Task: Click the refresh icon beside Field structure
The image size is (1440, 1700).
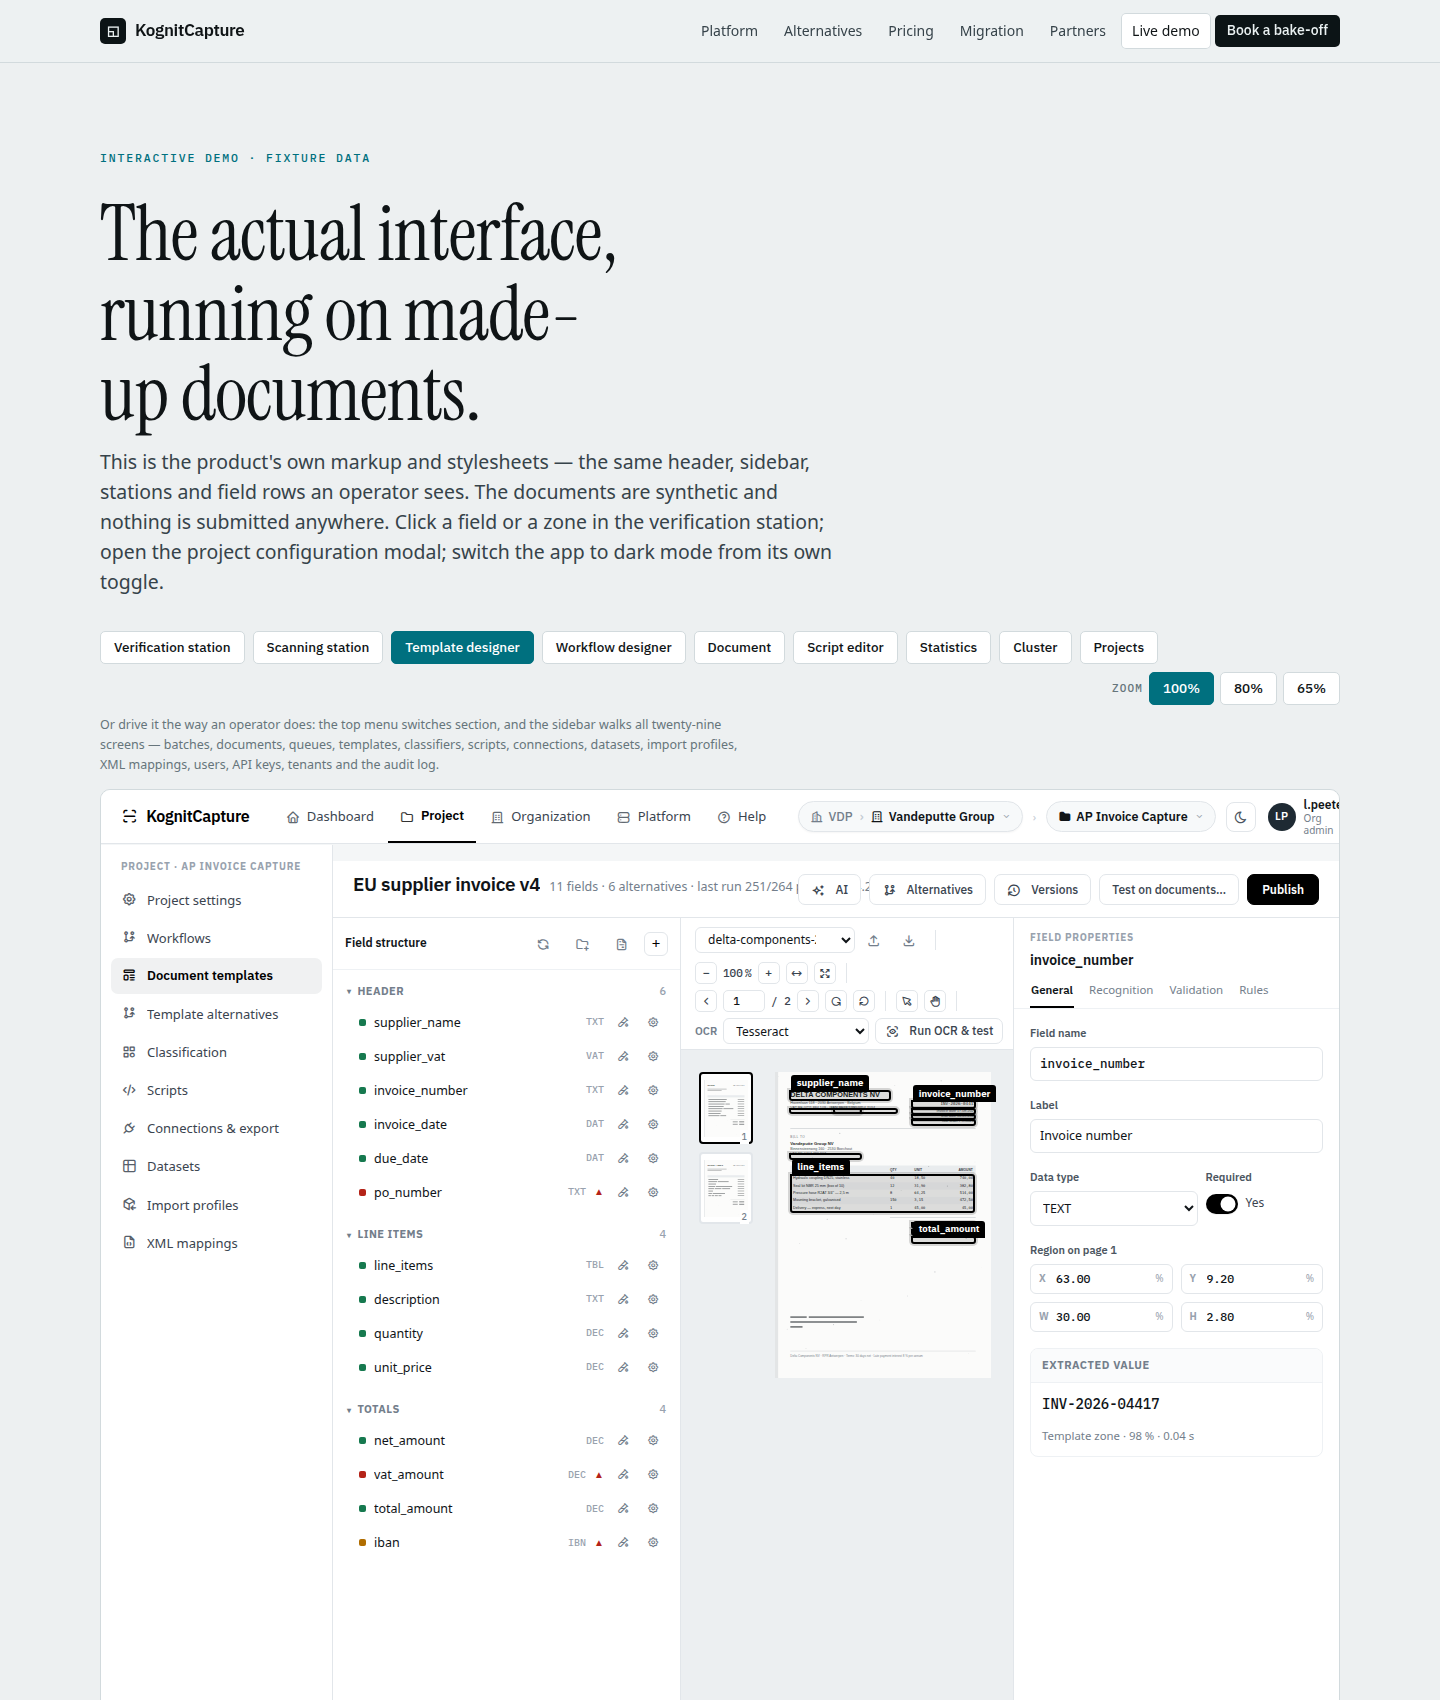Action: pos(543,944)
